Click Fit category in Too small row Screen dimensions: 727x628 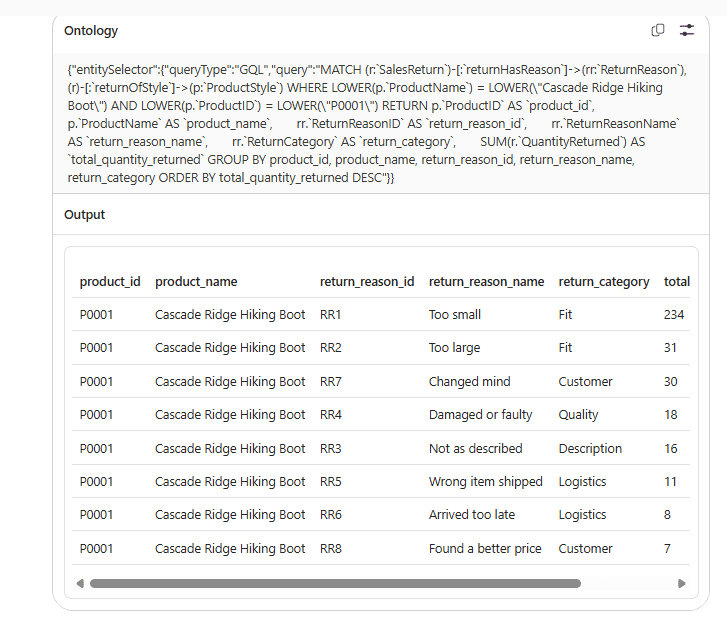[x=565, y=314]
